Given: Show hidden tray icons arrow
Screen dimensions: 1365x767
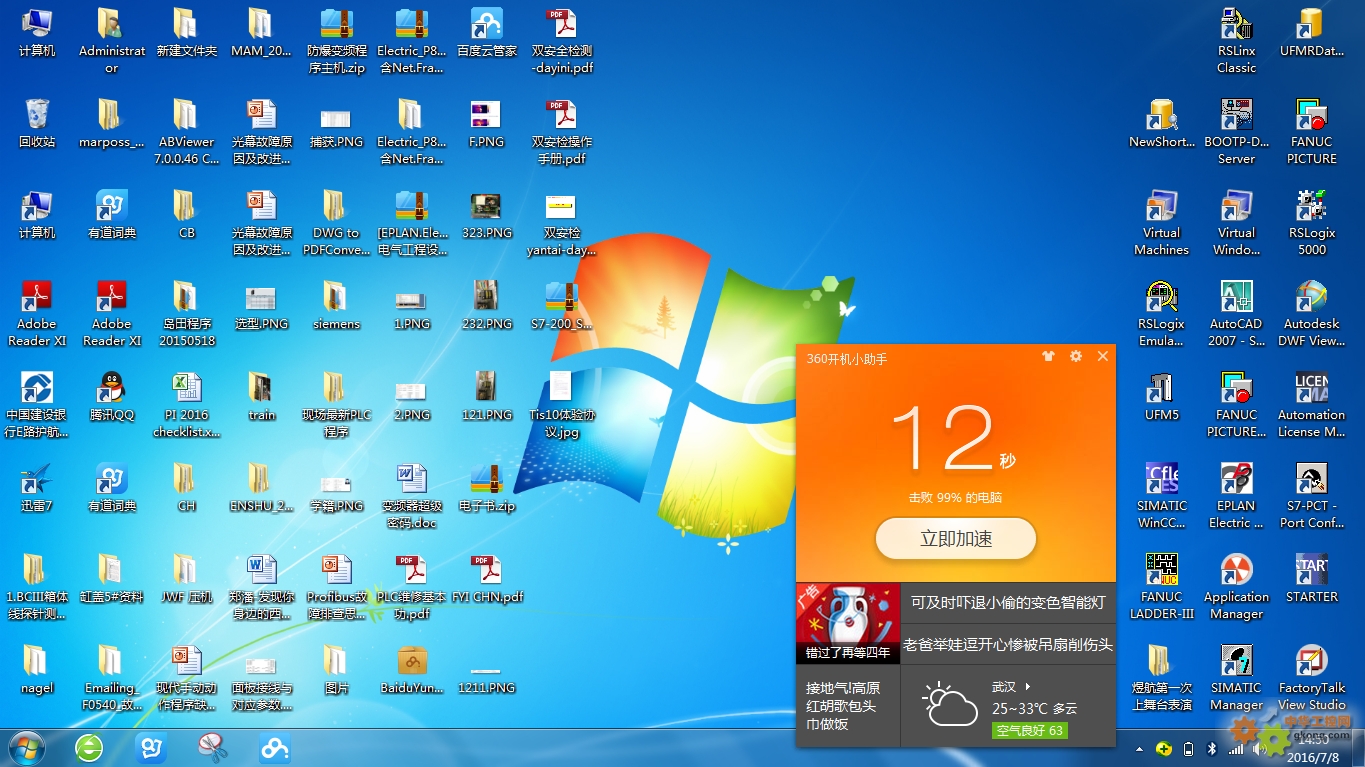Looking at the screenshot, I should (x=1139, y=749).
